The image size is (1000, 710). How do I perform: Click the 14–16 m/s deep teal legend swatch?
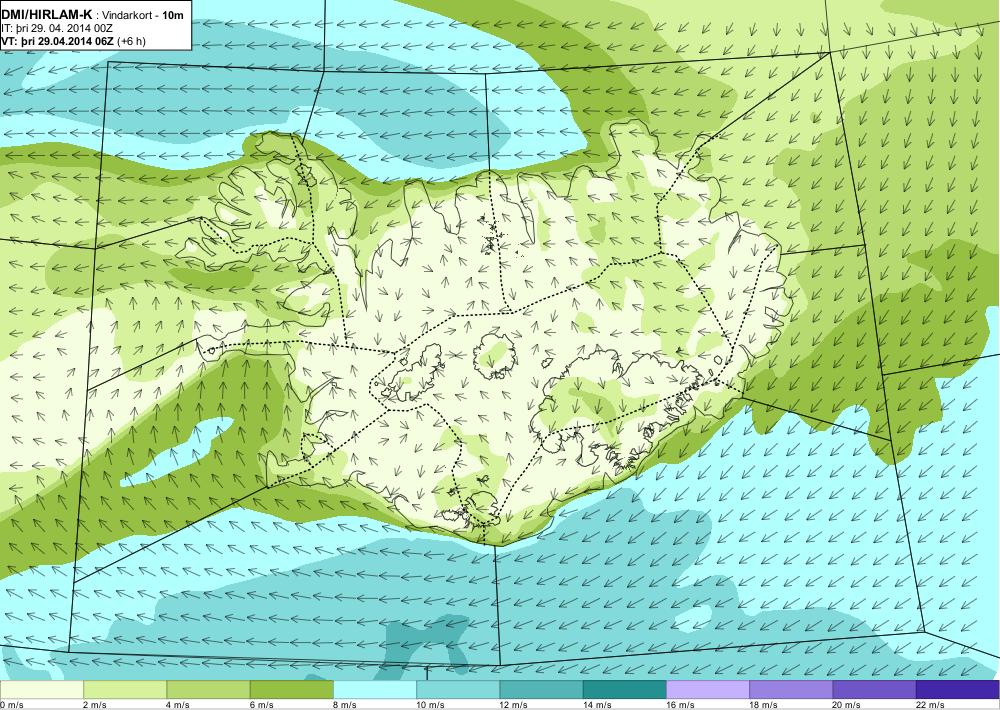[x=624, y=690]
